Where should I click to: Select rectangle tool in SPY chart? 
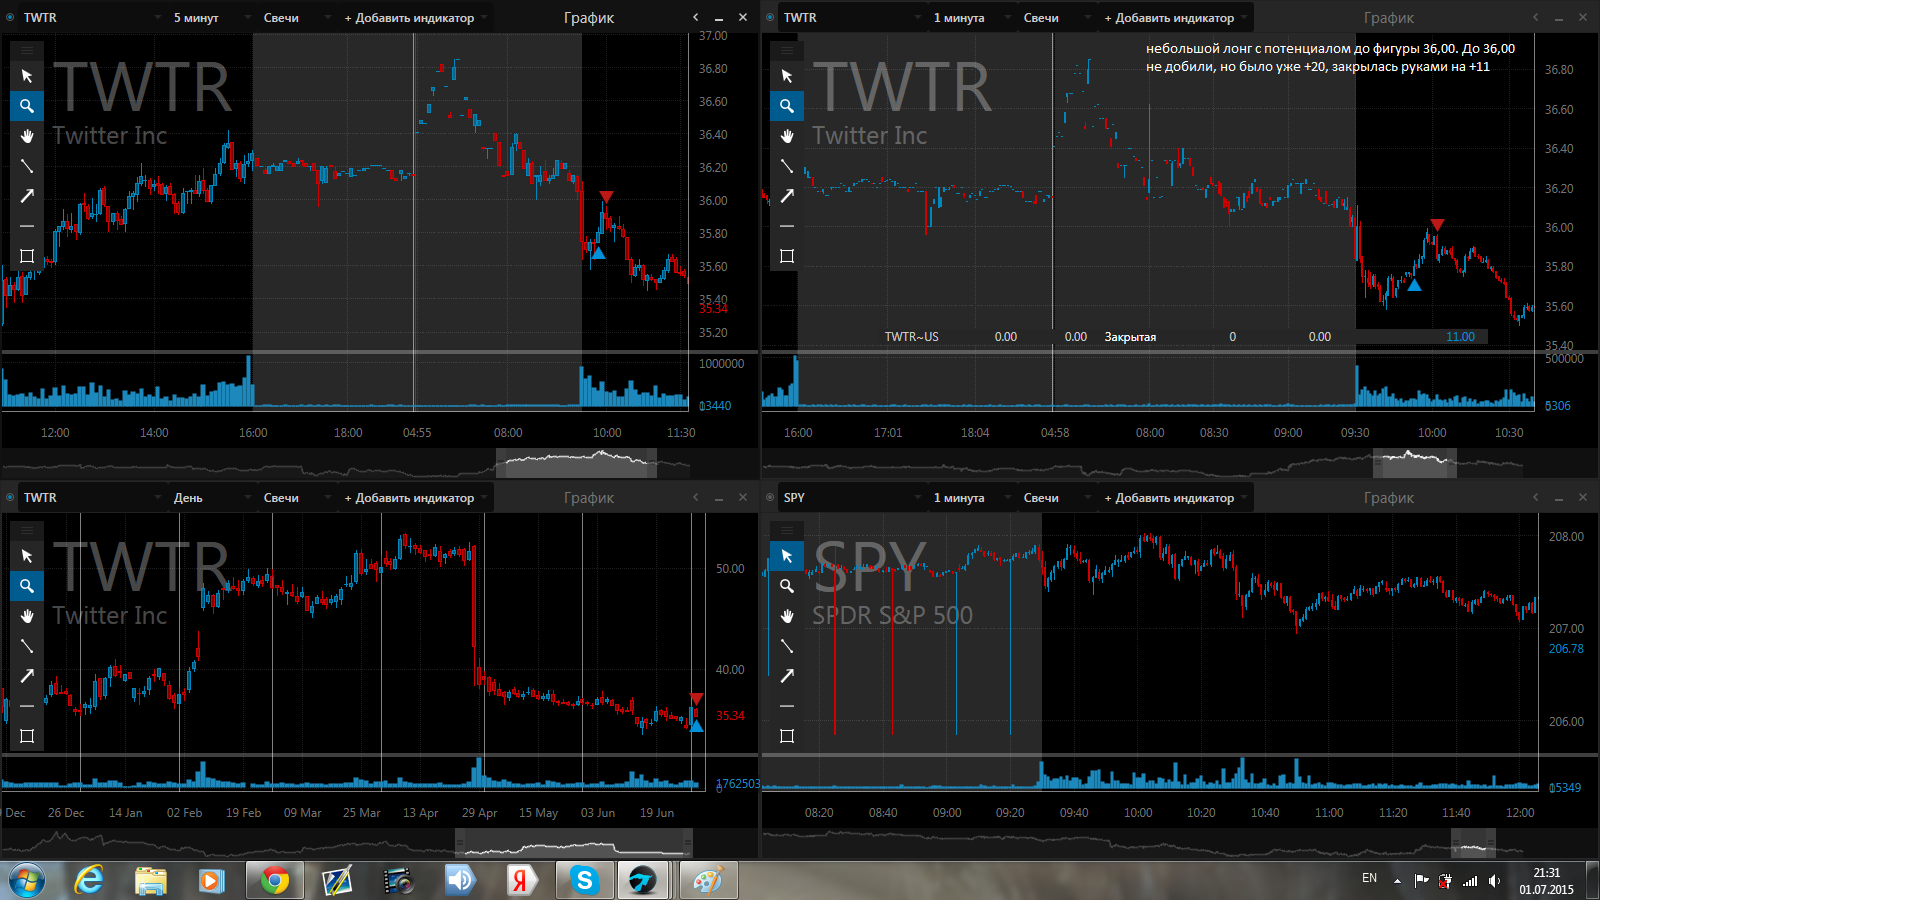point(787,736)
